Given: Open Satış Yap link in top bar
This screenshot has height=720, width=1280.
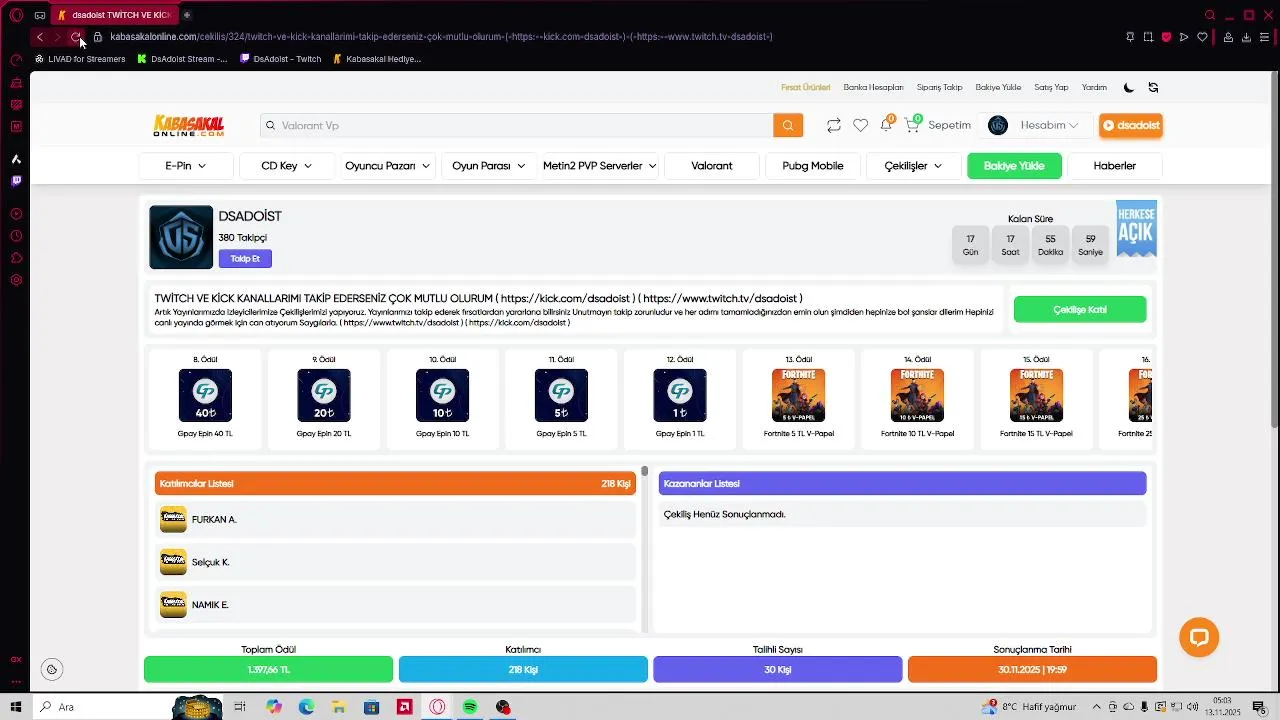Looking at the screenshot, I should click(1051, 87).
